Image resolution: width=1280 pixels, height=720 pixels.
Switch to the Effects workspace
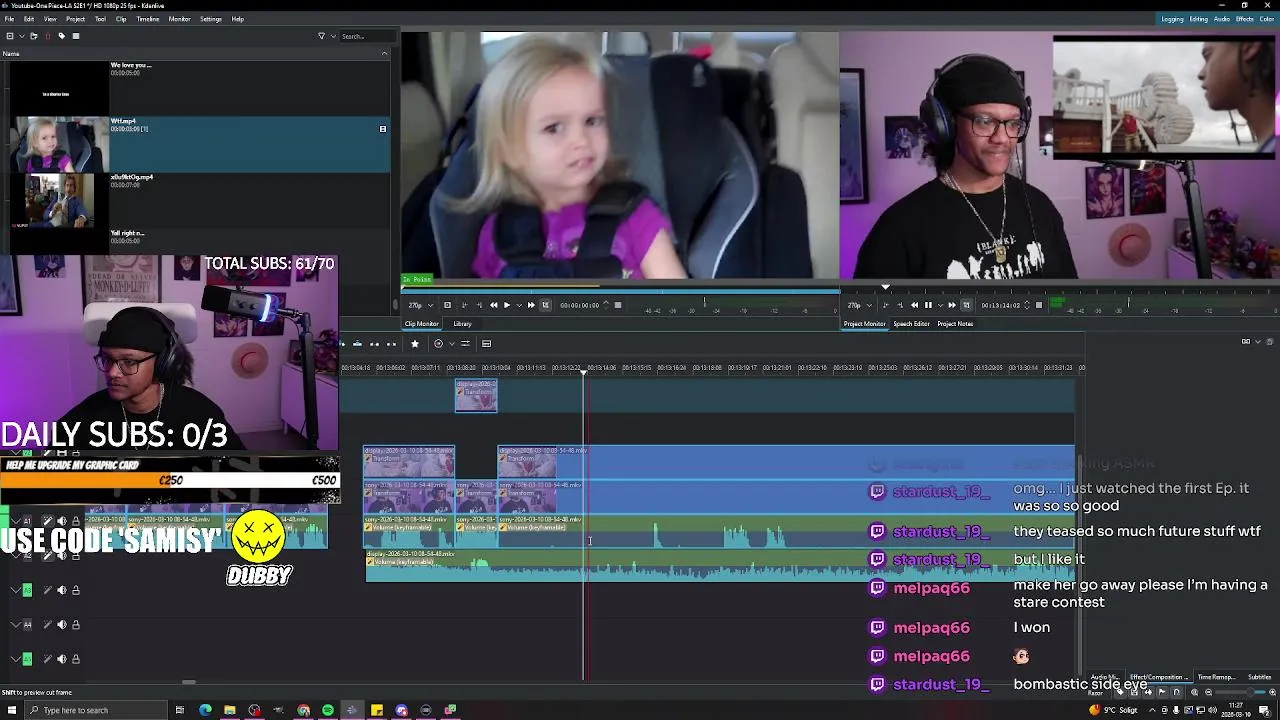coord(1244,19)
